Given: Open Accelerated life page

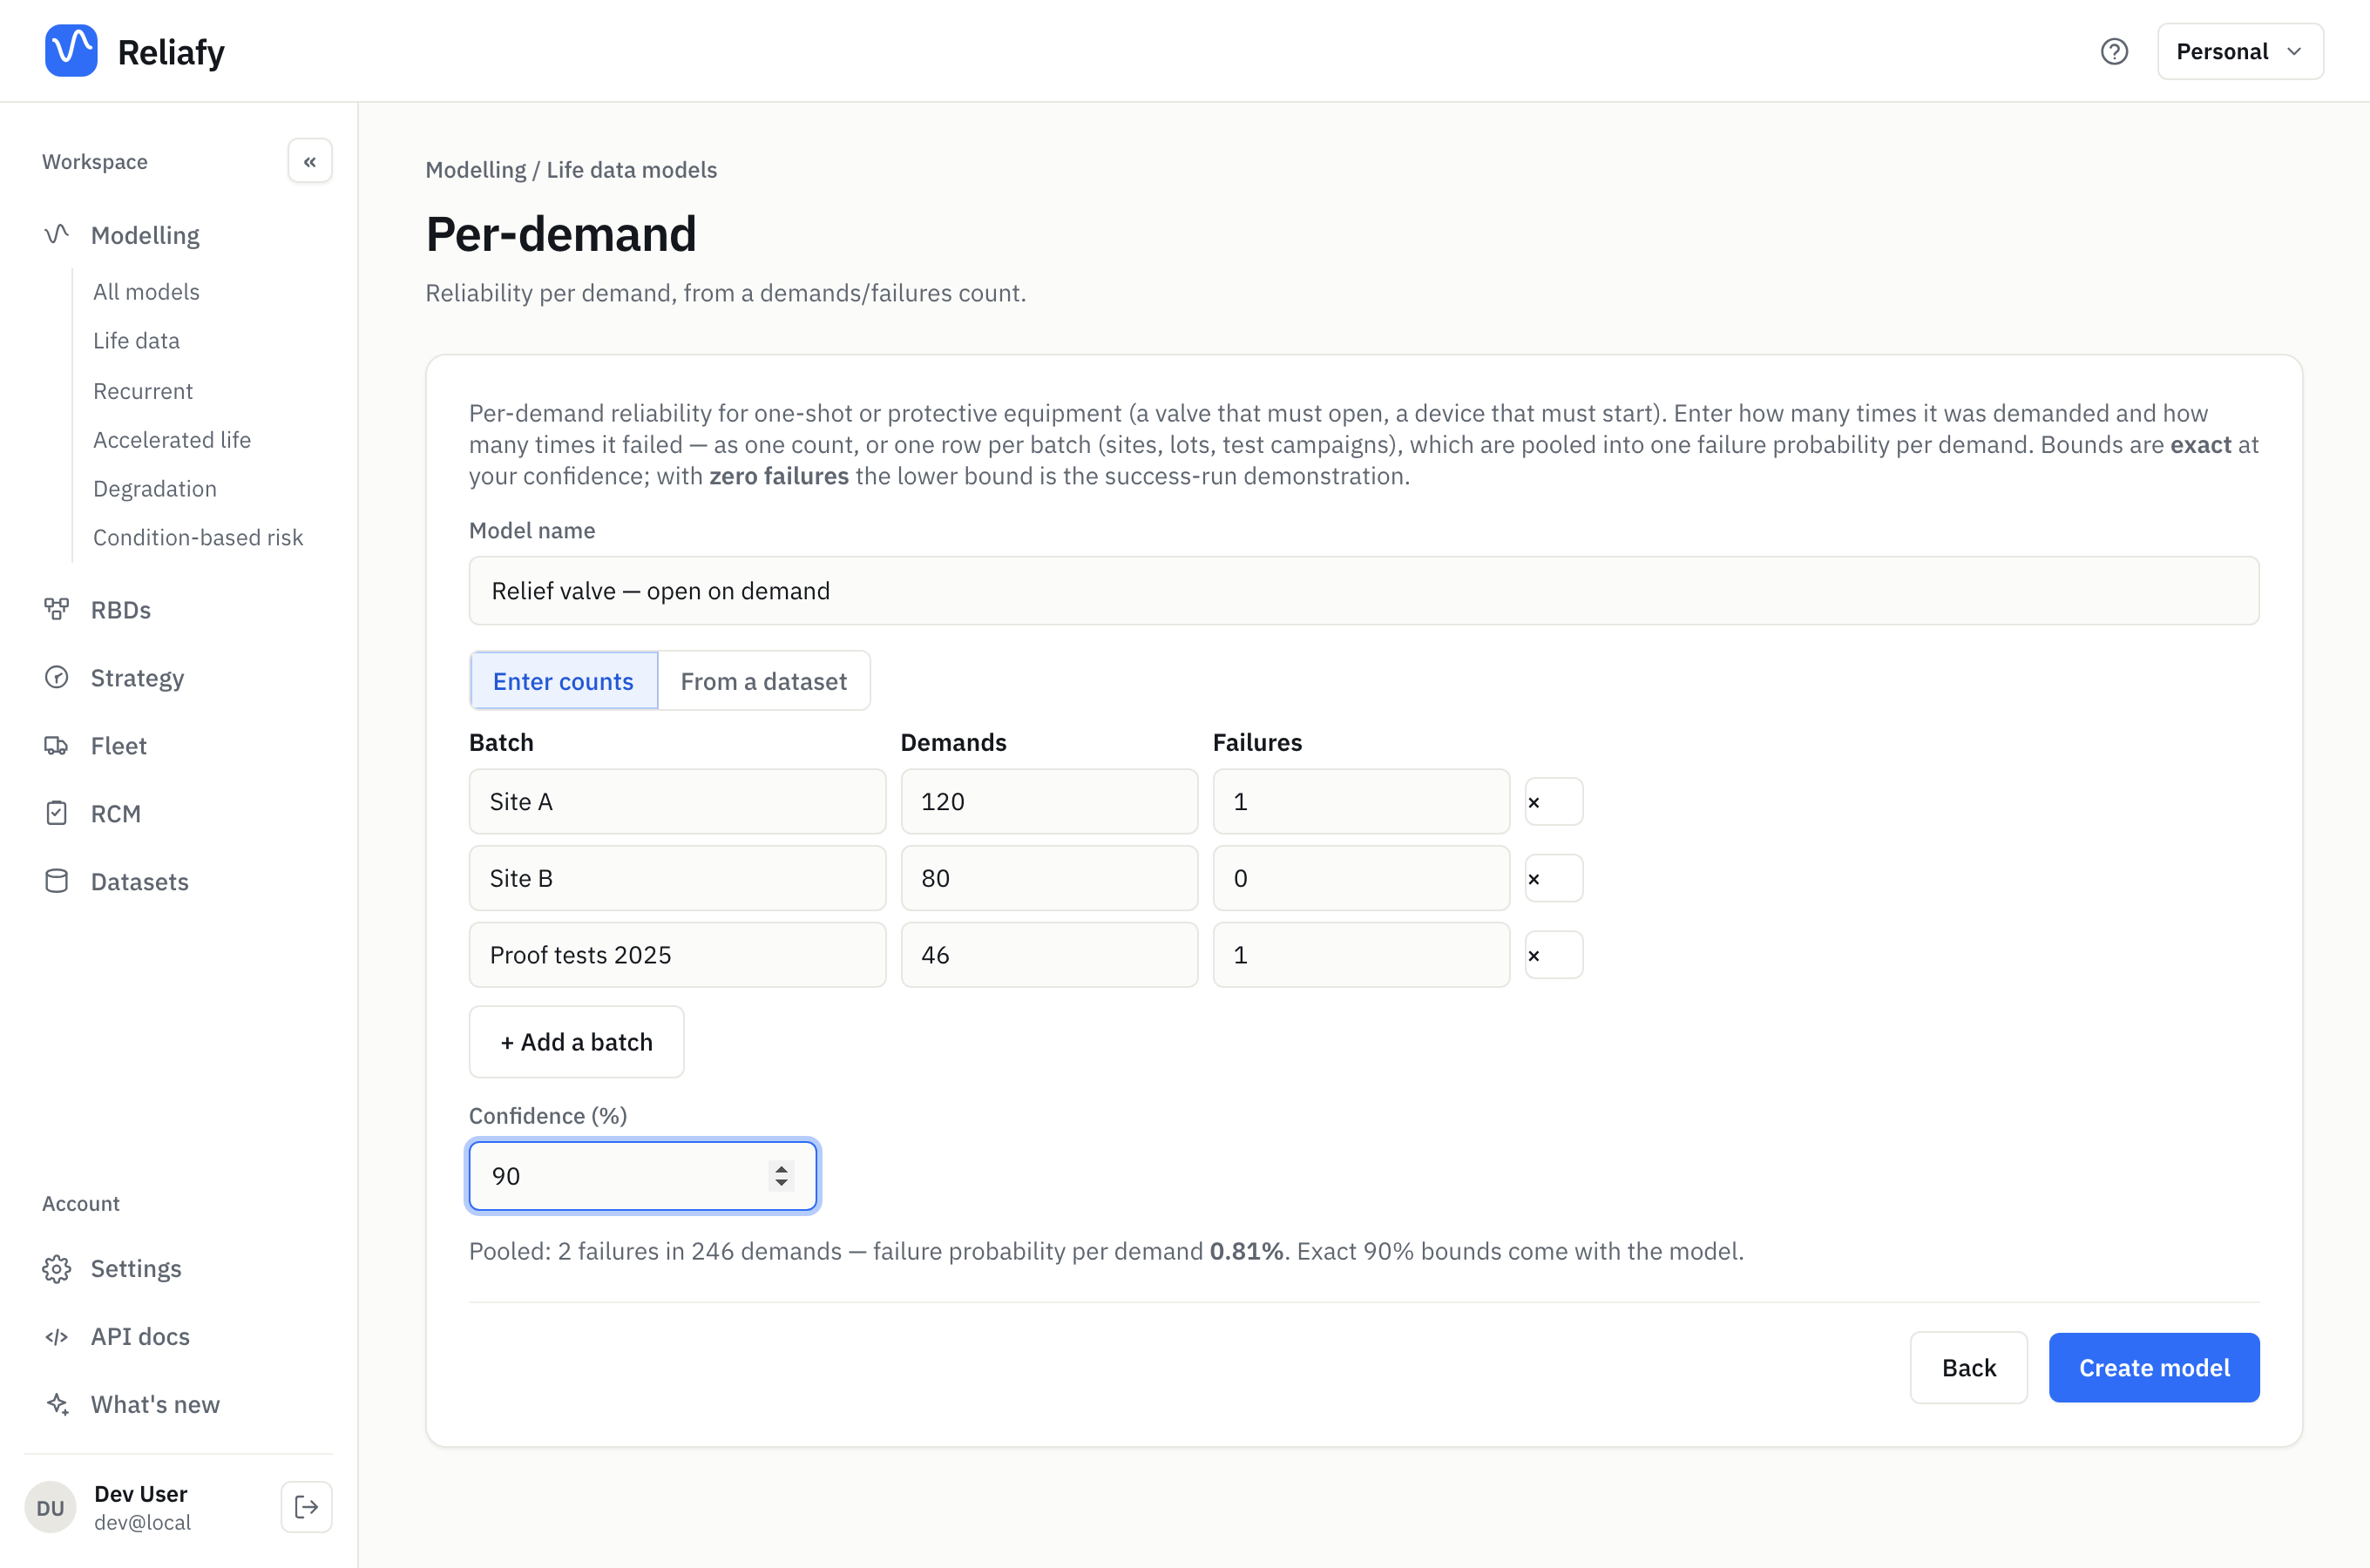Looking at the screenshot, I should click(172, 439).
